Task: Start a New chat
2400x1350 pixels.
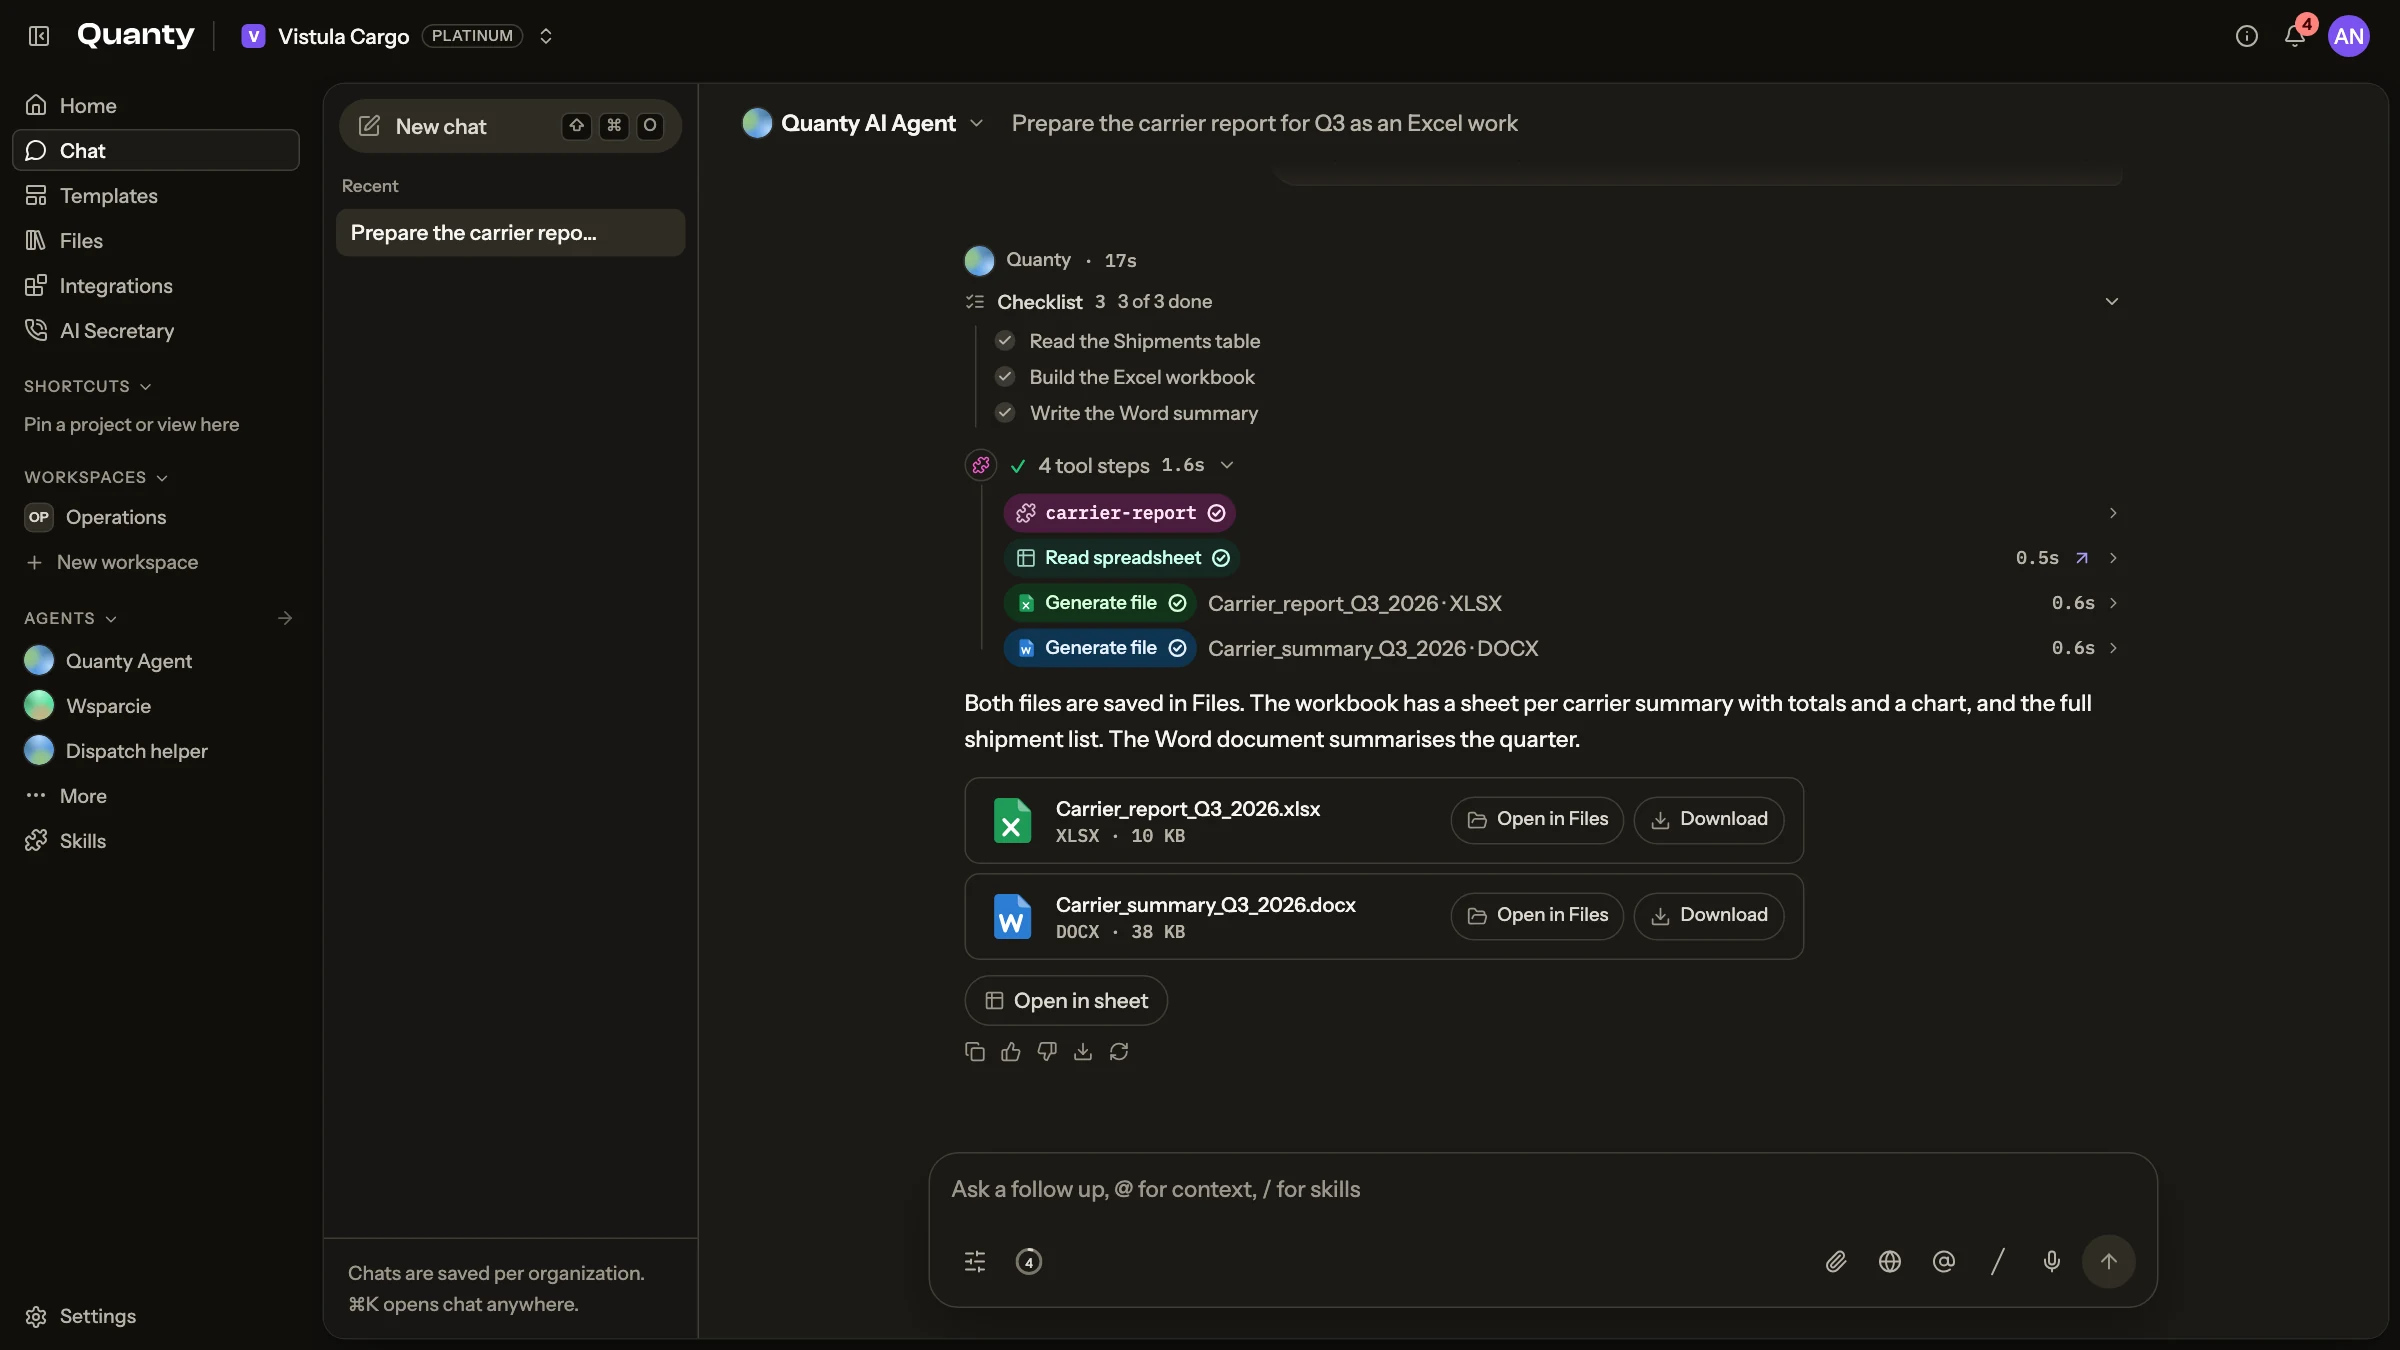Action: [x=510, y=126]
